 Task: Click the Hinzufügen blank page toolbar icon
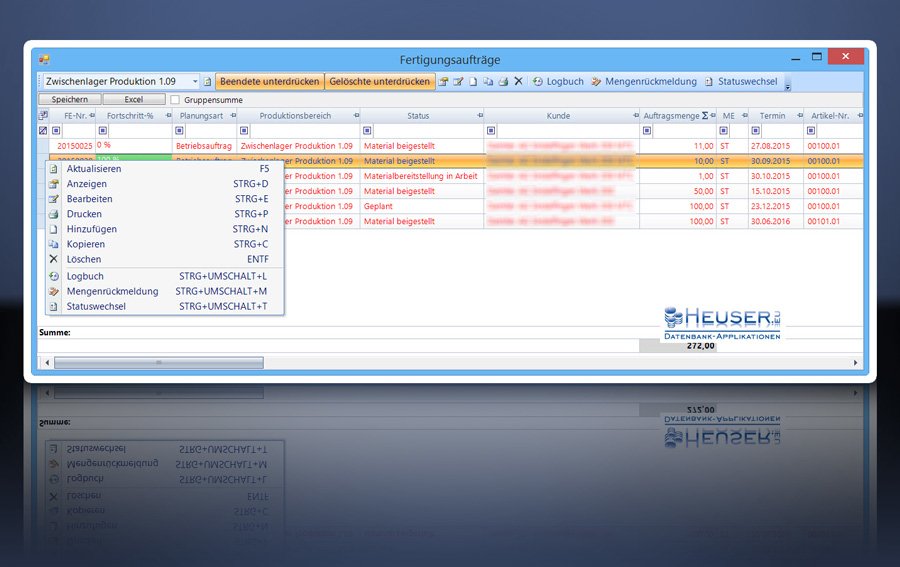click(473, 81)
